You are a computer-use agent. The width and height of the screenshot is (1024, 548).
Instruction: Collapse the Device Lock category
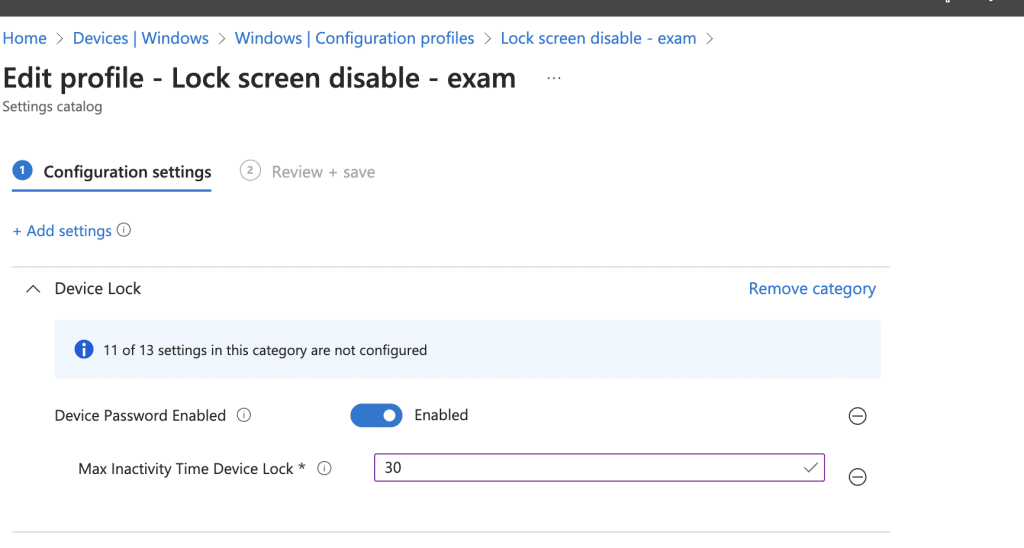33,289
